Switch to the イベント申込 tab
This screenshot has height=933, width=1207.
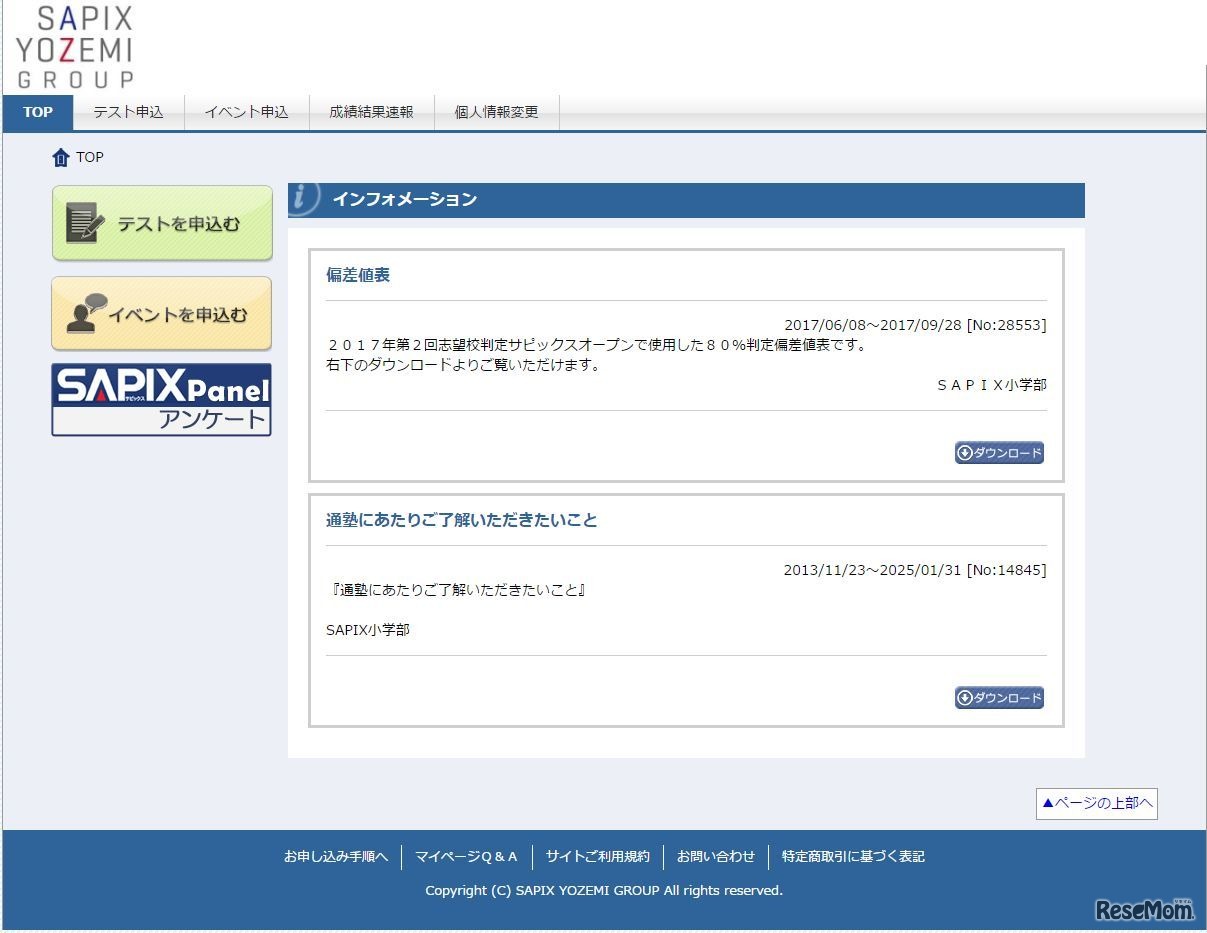(x=246, y=112)
